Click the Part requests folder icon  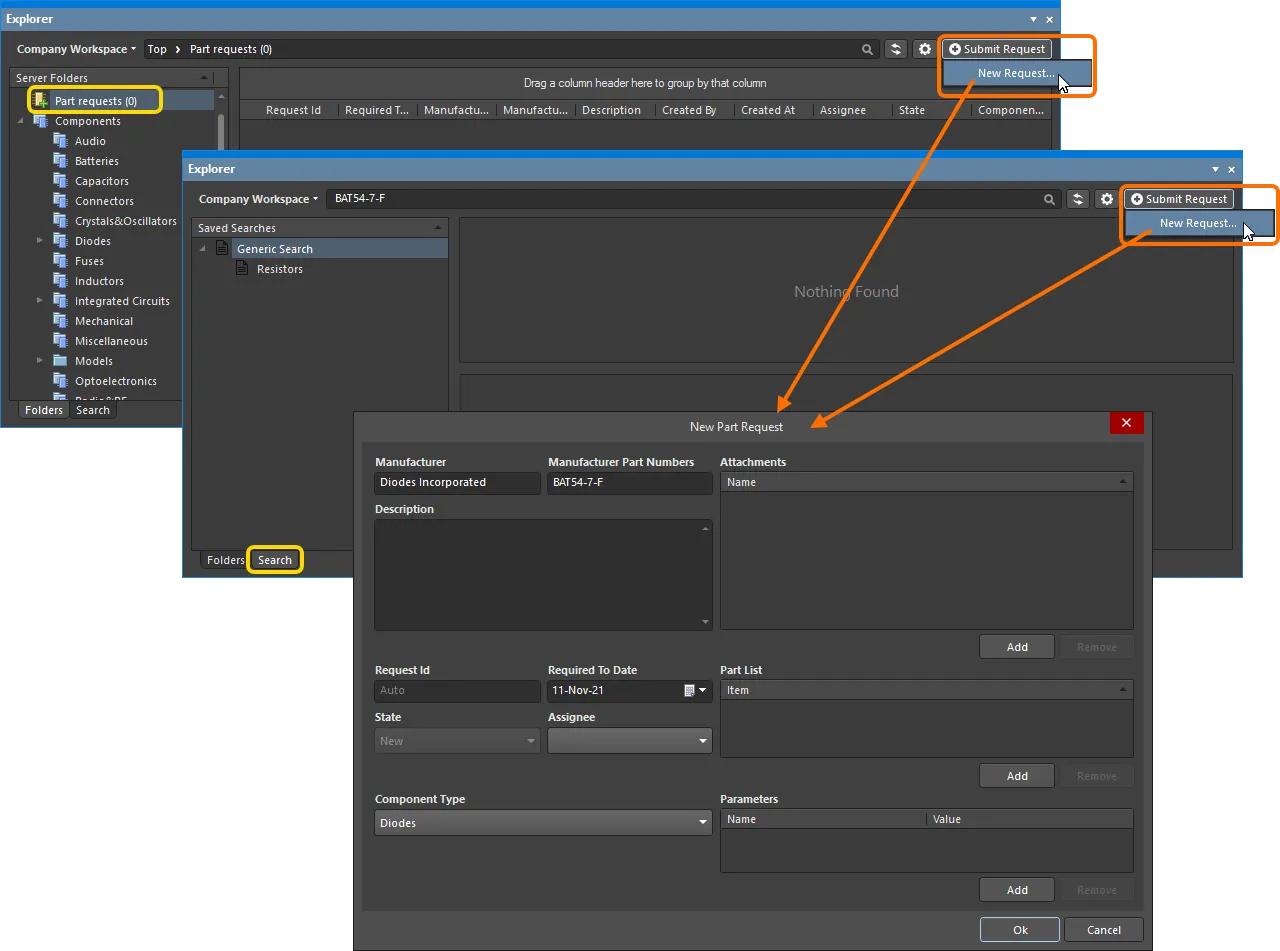coord(40,101)
